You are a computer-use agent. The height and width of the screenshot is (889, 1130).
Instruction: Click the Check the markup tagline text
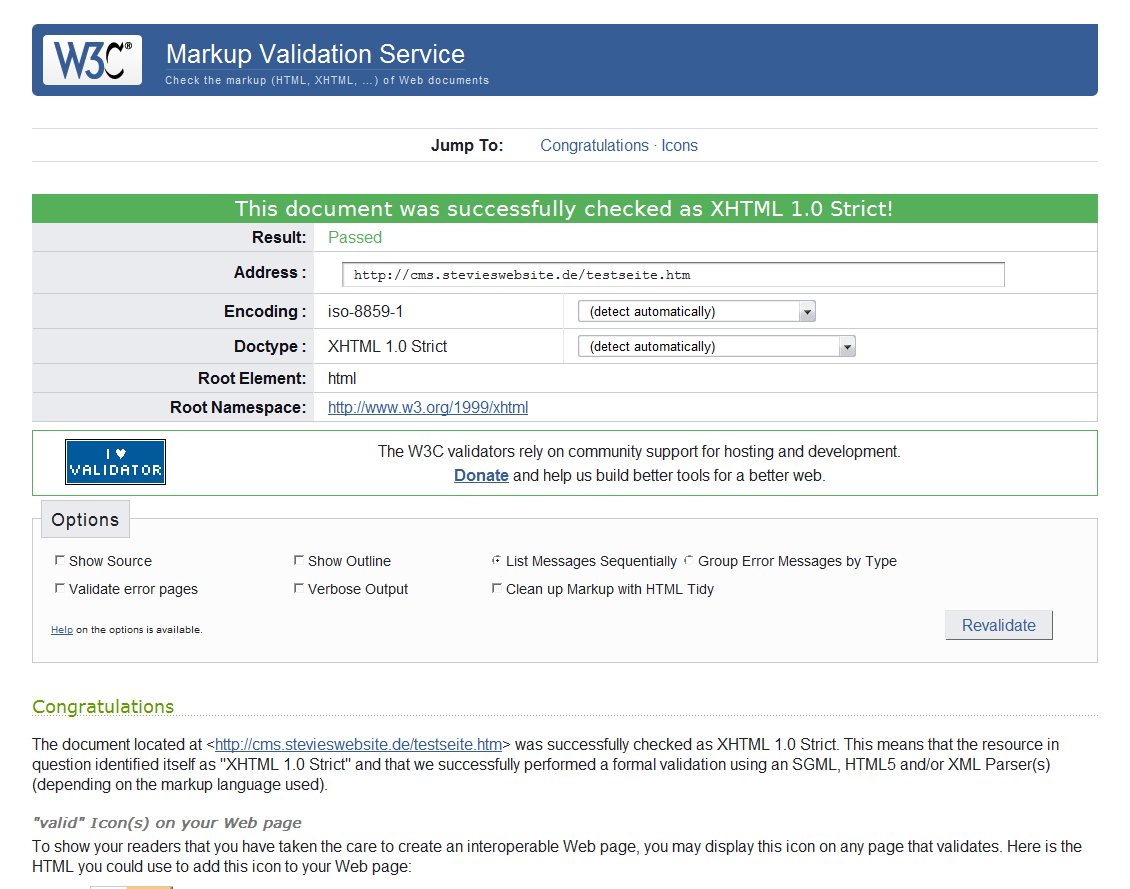(x=327, y=81)
